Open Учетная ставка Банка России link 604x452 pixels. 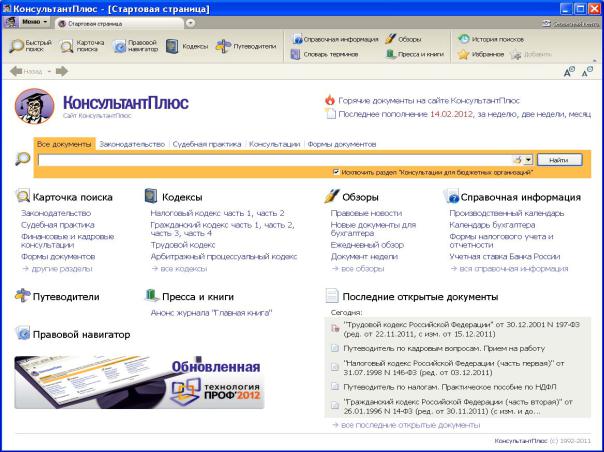[x=505, y=256]
